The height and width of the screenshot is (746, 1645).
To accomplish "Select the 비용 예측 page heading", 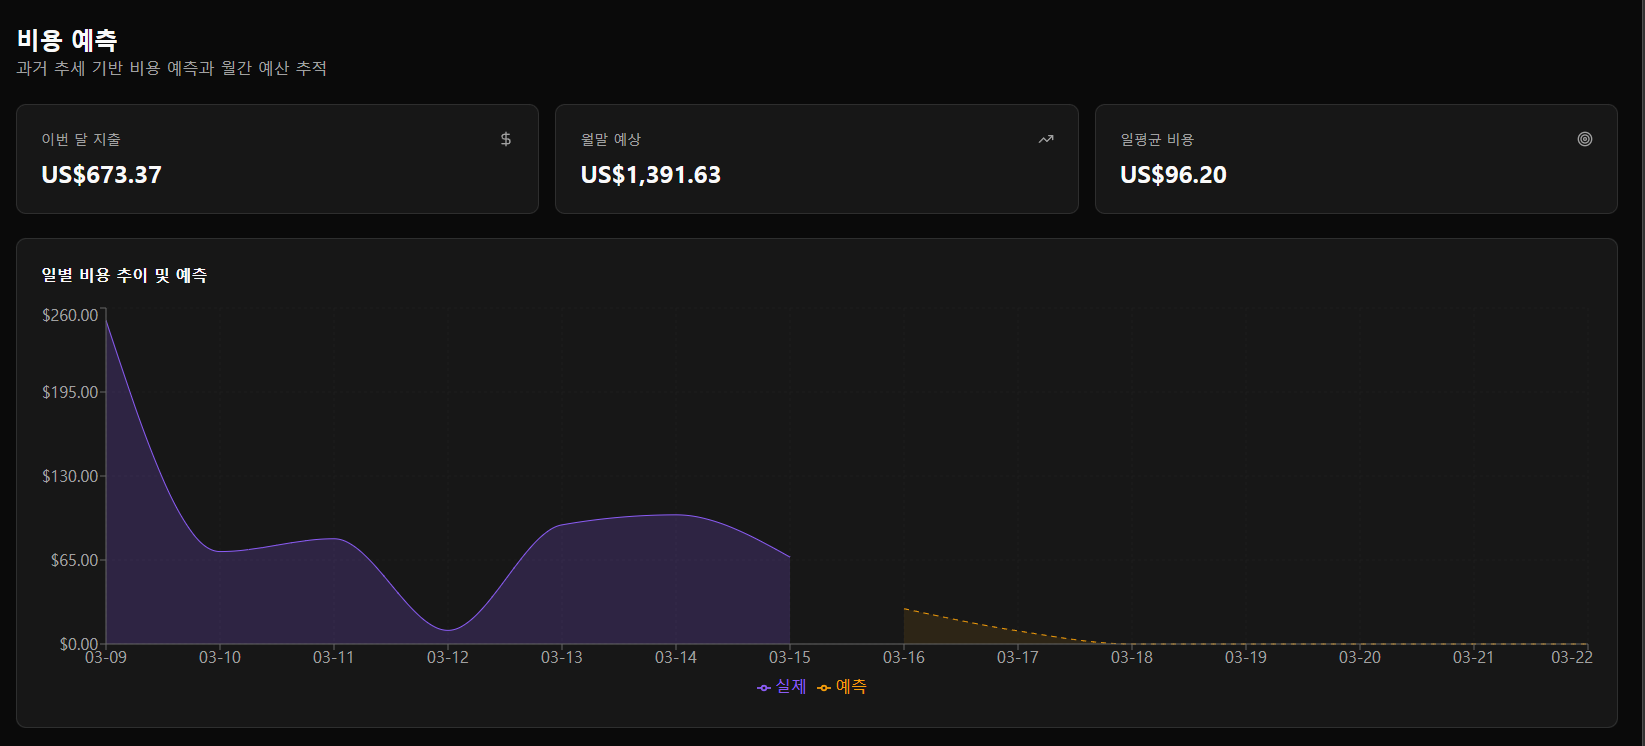I will [67, 40].
